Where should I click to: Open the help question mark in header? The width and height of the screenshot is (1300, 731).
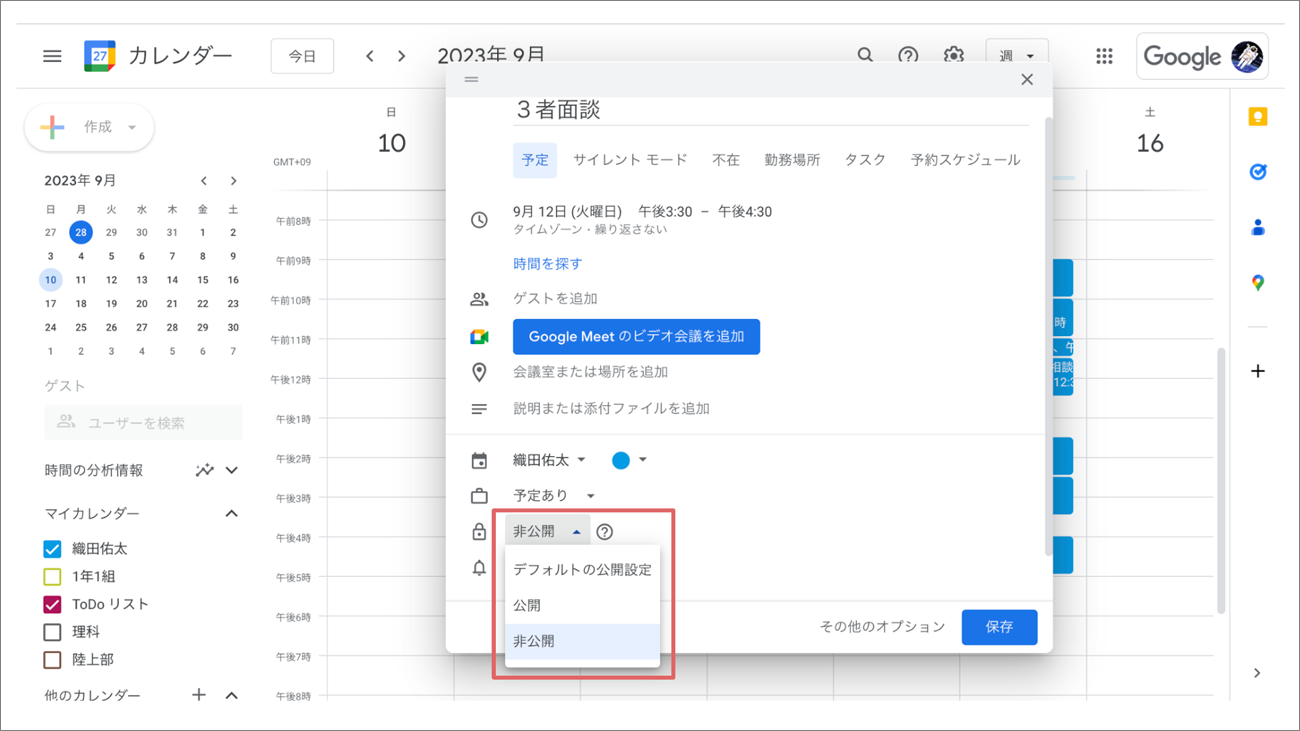pos(908,56)
